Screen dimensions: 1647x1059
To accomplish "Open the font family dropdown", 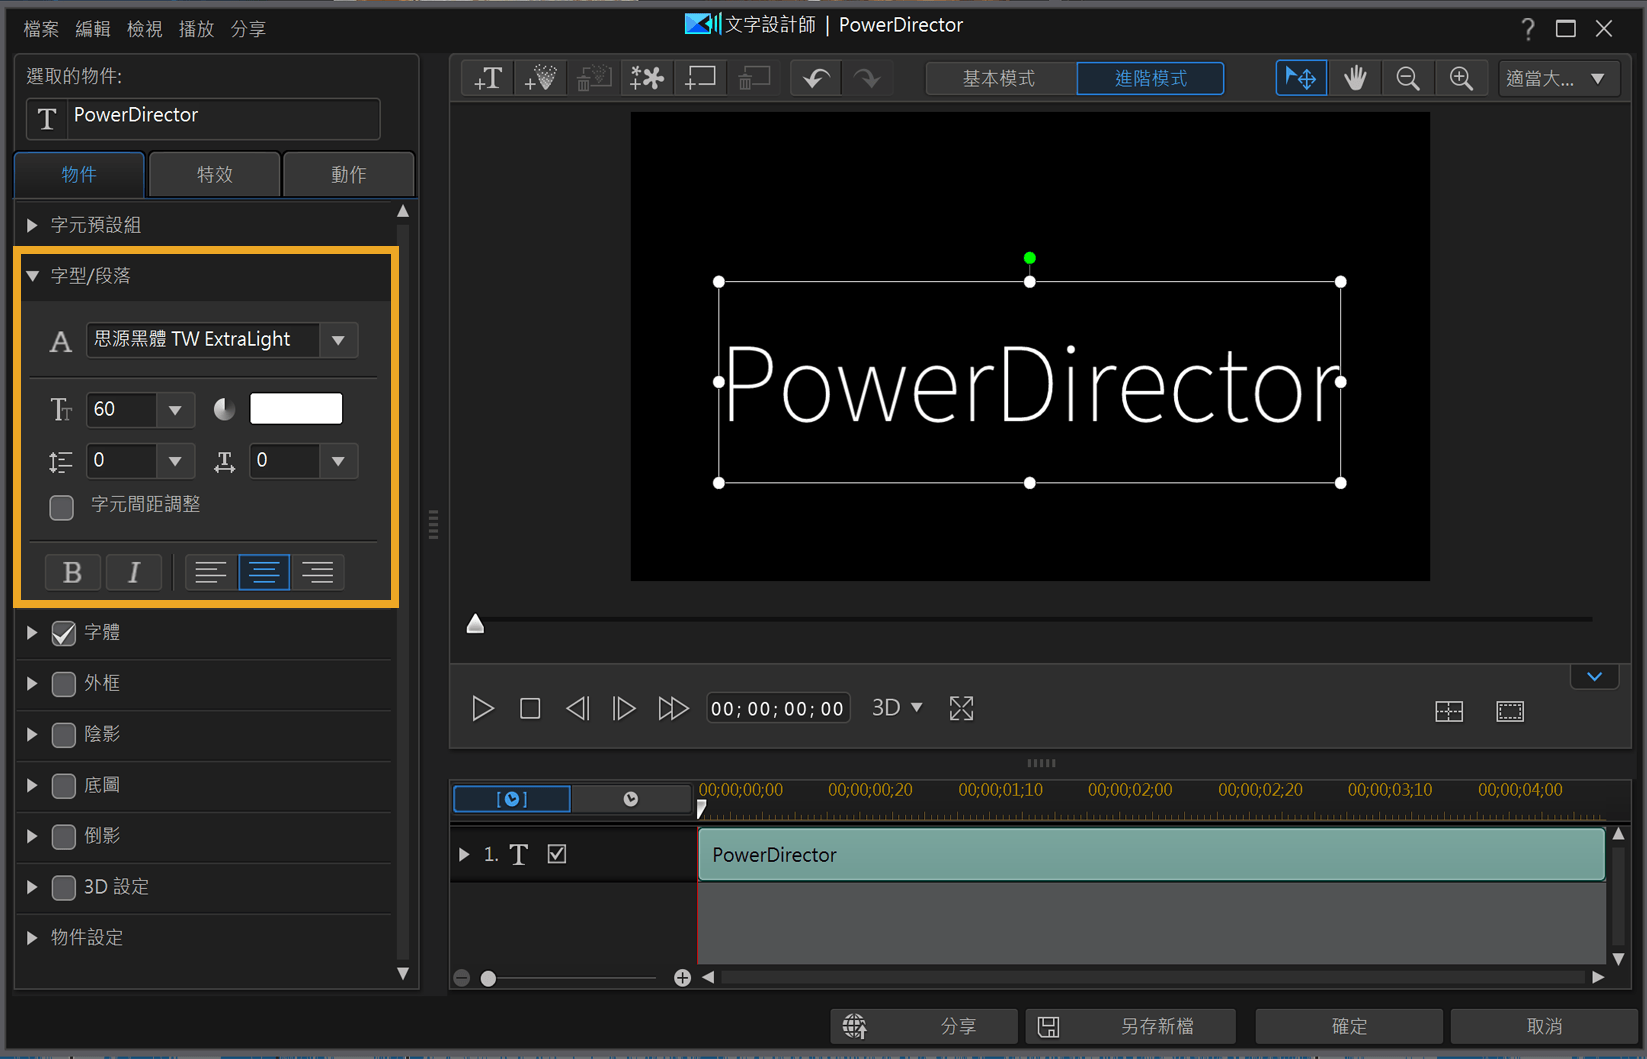I will [x=338, y=340].
